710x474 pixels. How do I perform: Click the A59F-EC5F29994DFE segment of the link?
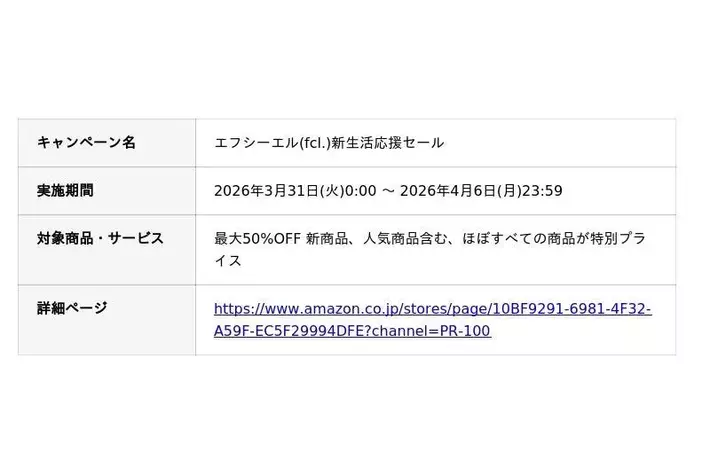click(290, 331)
